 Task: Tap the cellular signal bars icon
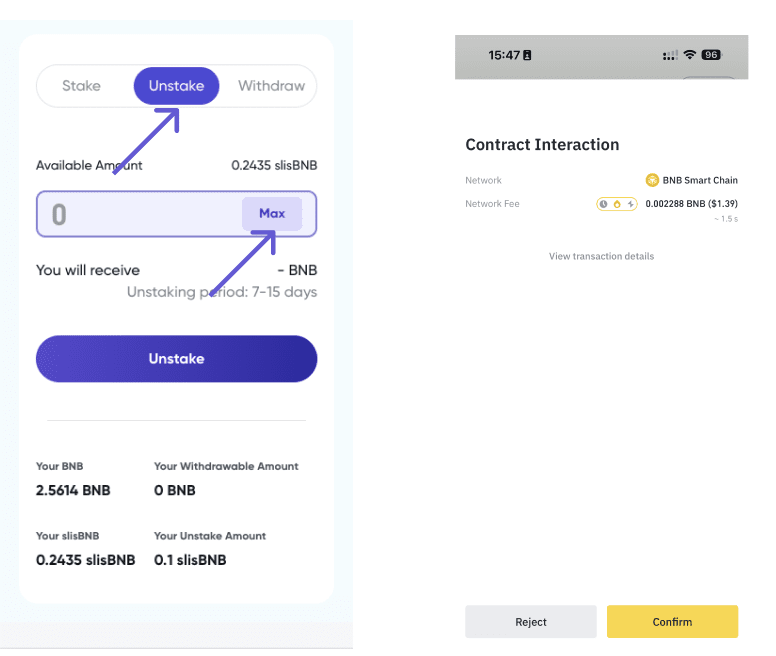[x=670, y=55]
